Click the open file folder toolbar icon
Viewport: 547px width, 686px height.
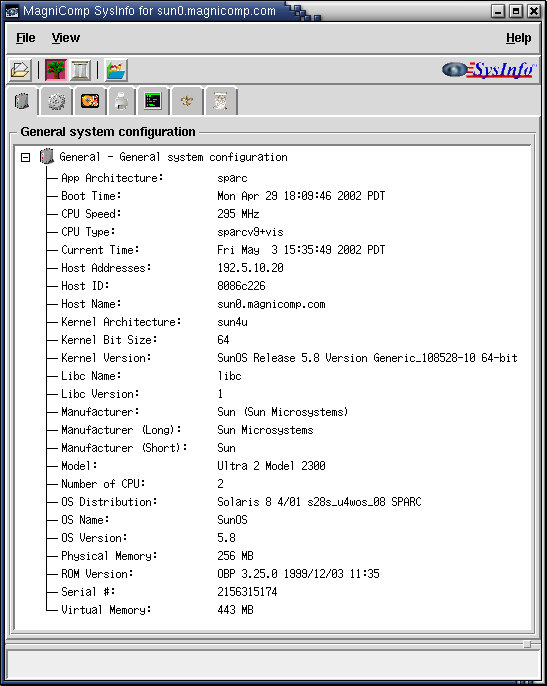[20, 70]
